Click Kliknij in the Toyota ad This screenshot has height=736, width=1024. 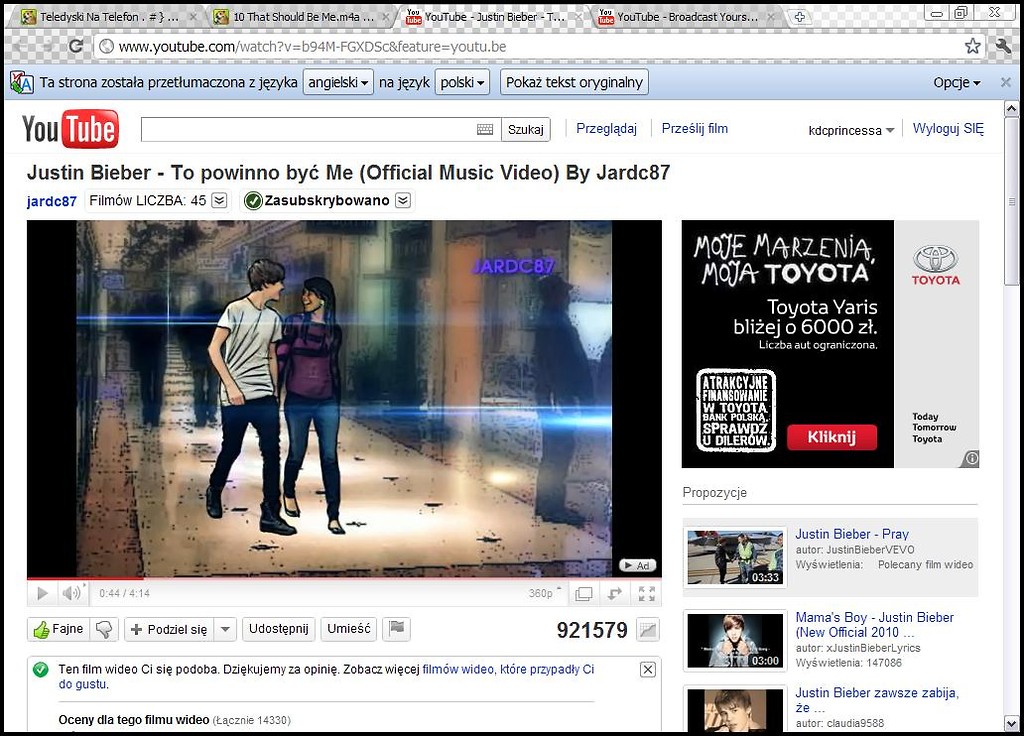click(831, 437)
